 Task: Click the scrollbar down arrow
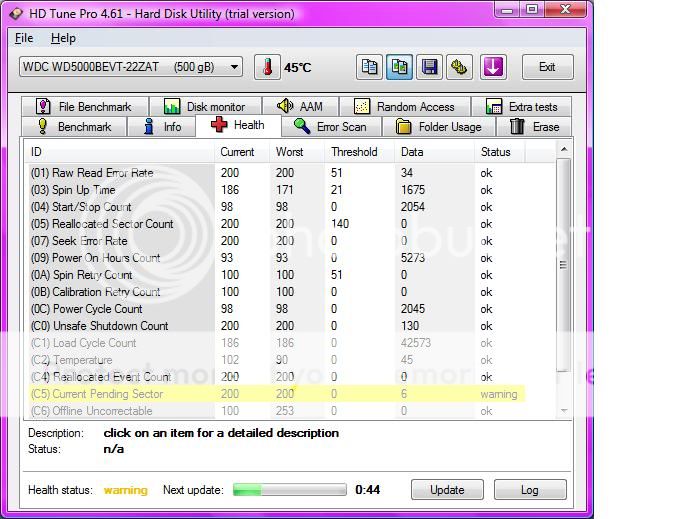(x=564, y=411)
